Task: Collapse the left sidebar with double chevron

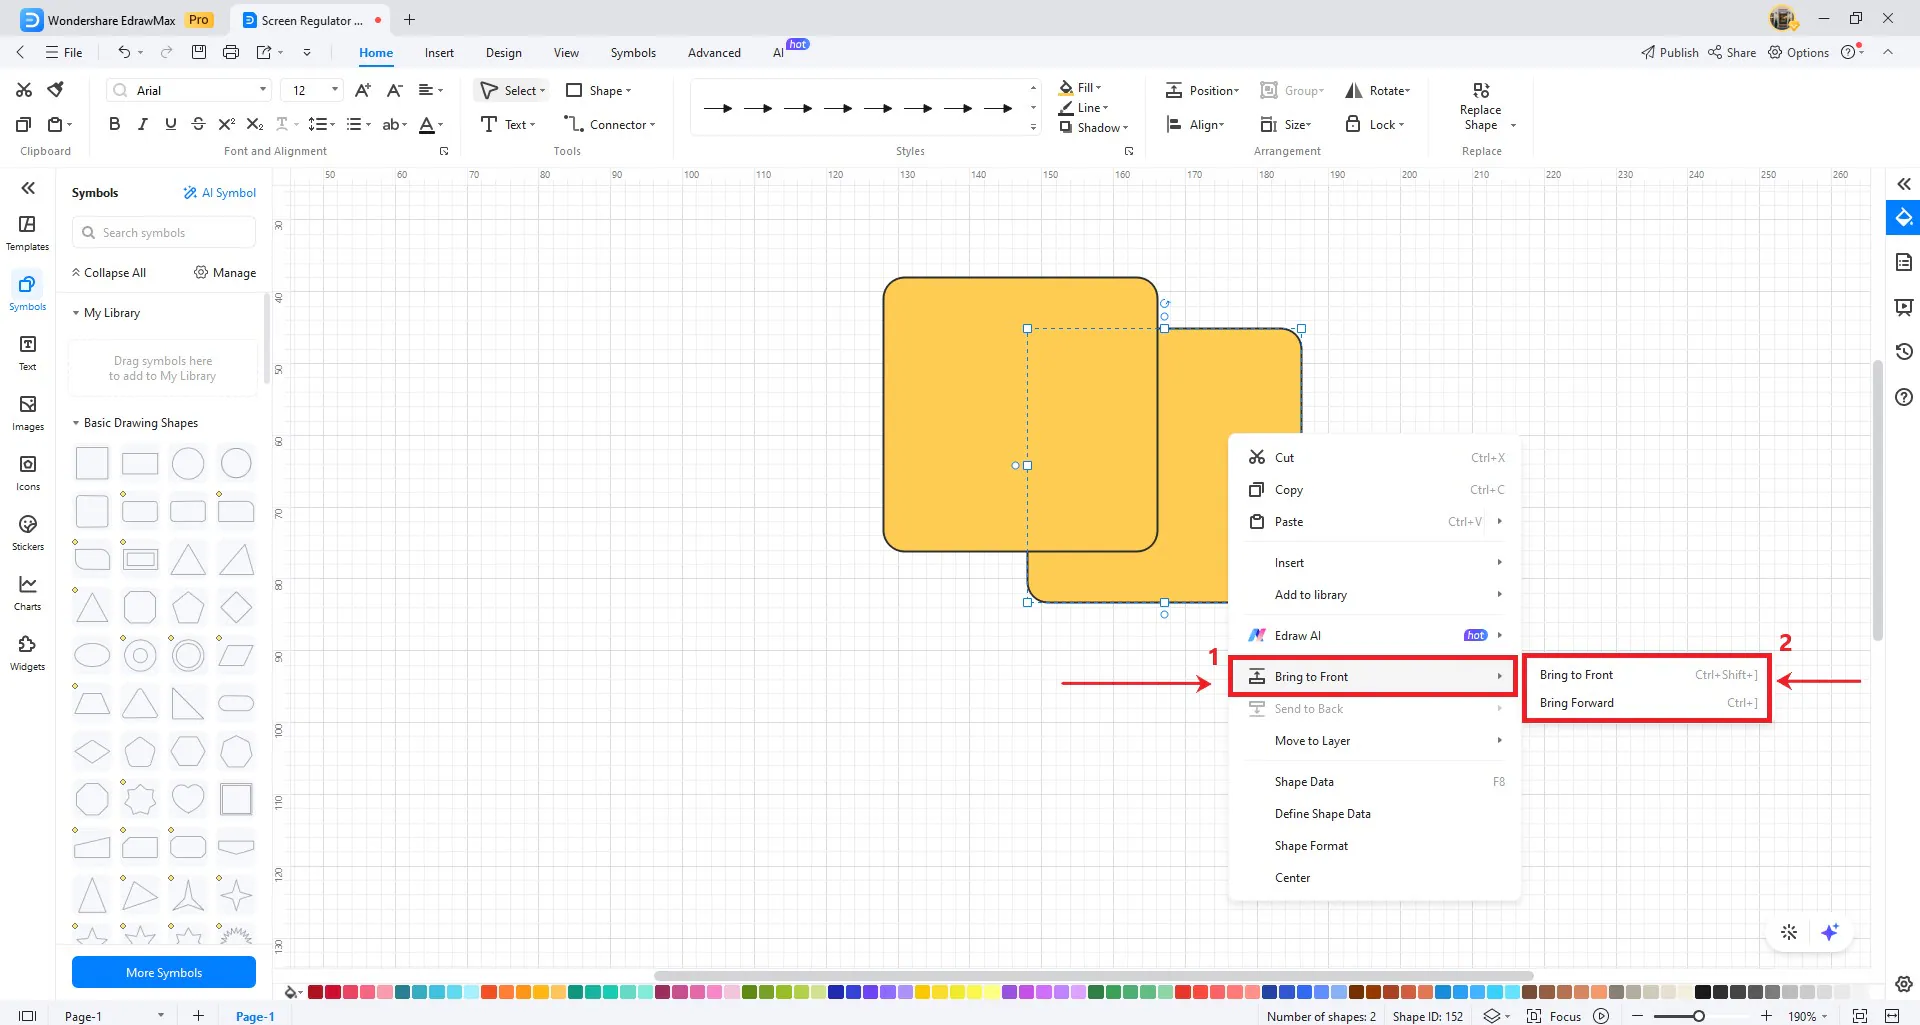Action: [28, 188]
